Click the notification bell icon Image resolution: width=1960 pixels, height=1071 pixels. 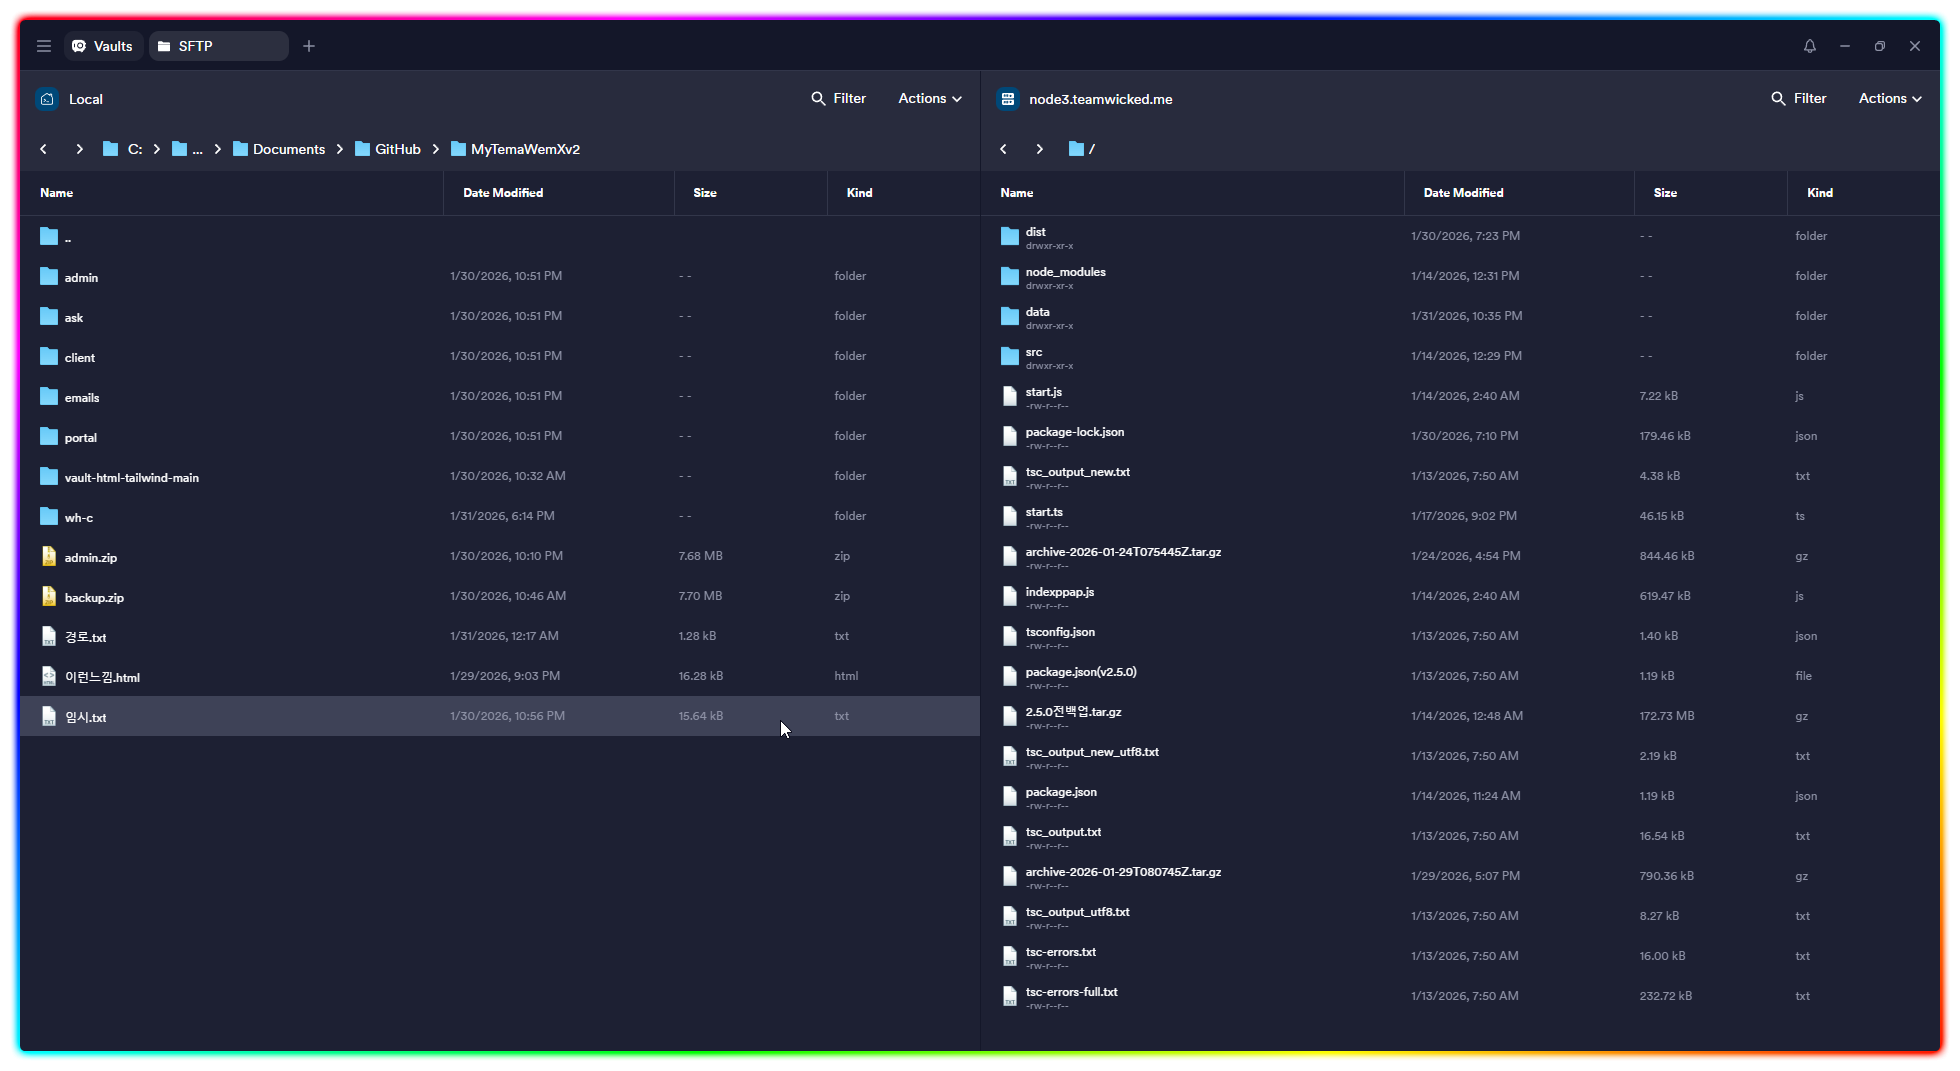coord(1809,46)
